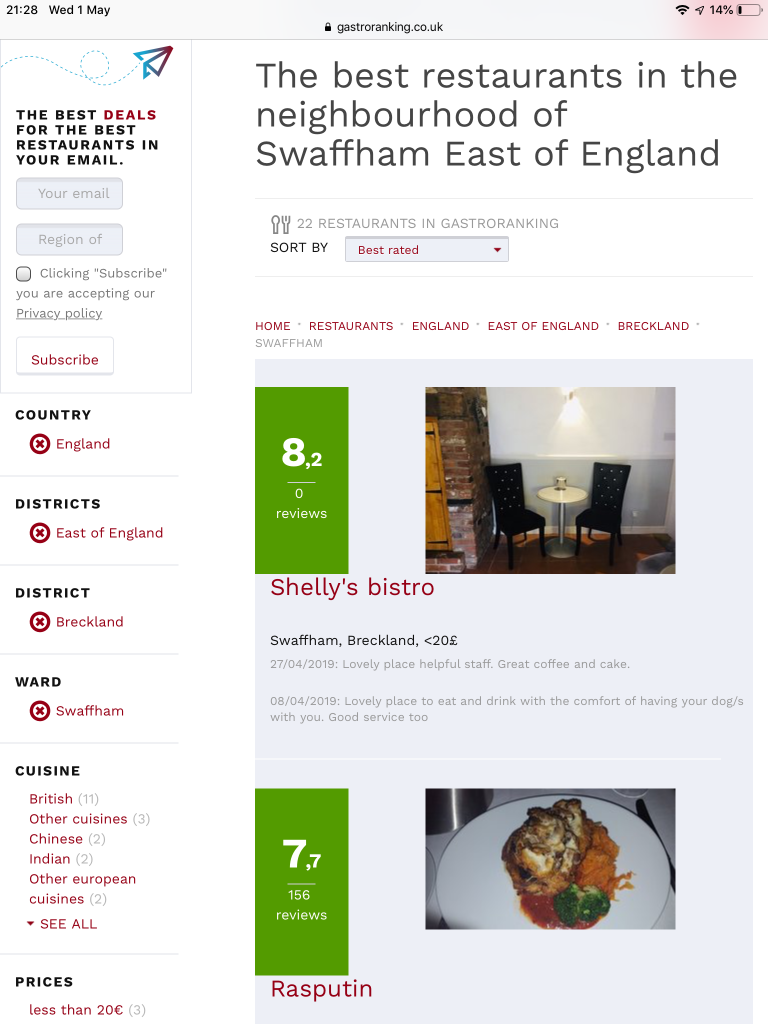Click the Your email input field

click(x=69, y=194)
